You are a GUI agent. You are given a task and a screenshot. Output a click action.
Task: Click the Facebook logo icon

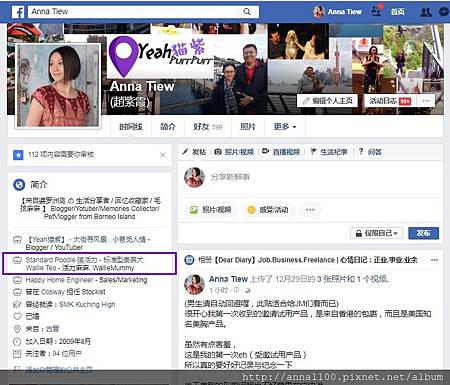18,12
